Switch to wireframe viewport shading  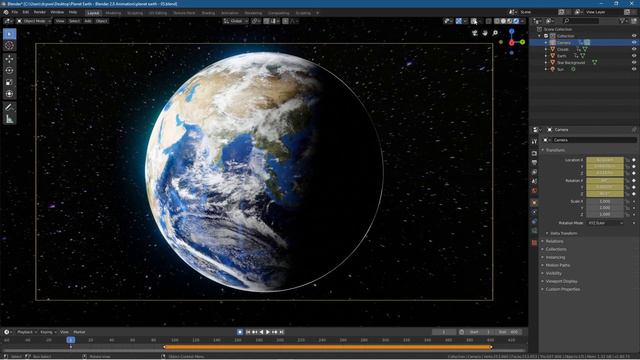point(497,21)
